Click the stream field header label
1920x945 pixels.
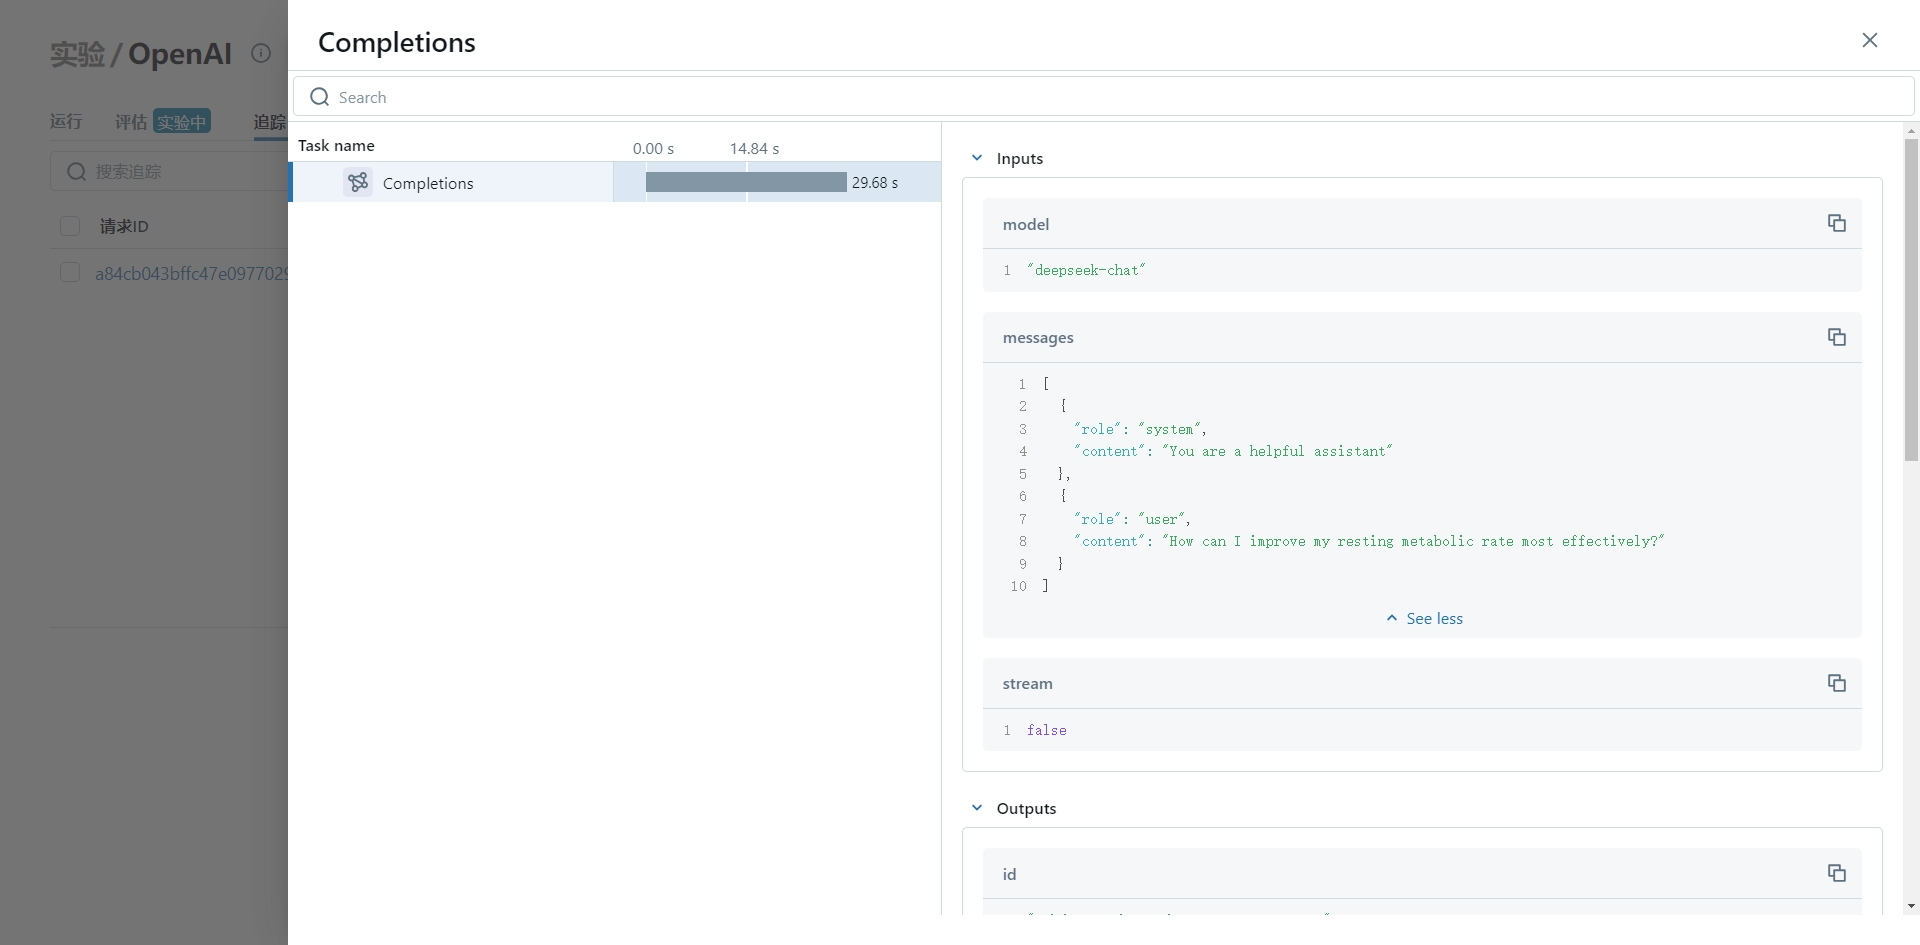click(1027, 684)
